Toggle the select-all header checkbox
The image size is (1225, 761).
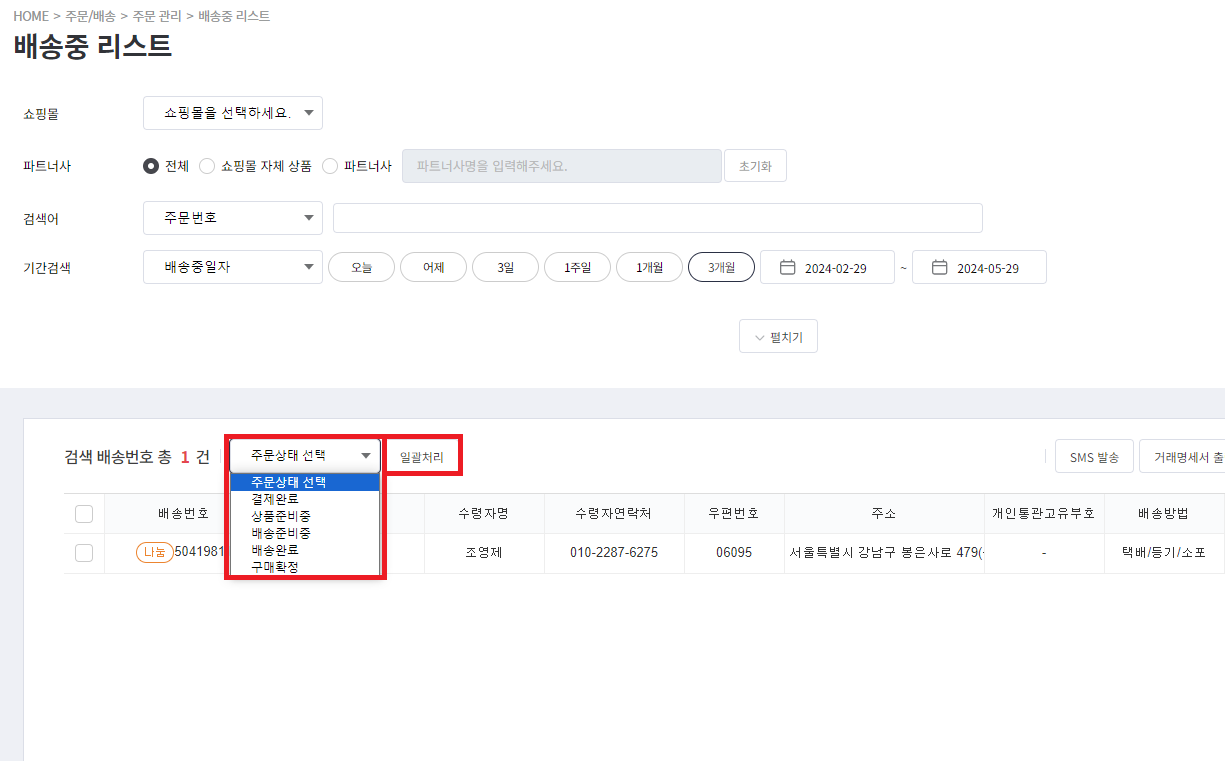click(84, 514)
